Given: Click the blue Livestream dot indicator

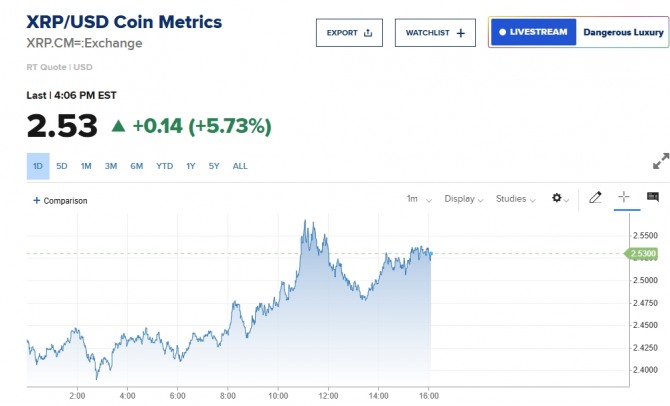Looking at the screenshot, I should coord(501,32).
